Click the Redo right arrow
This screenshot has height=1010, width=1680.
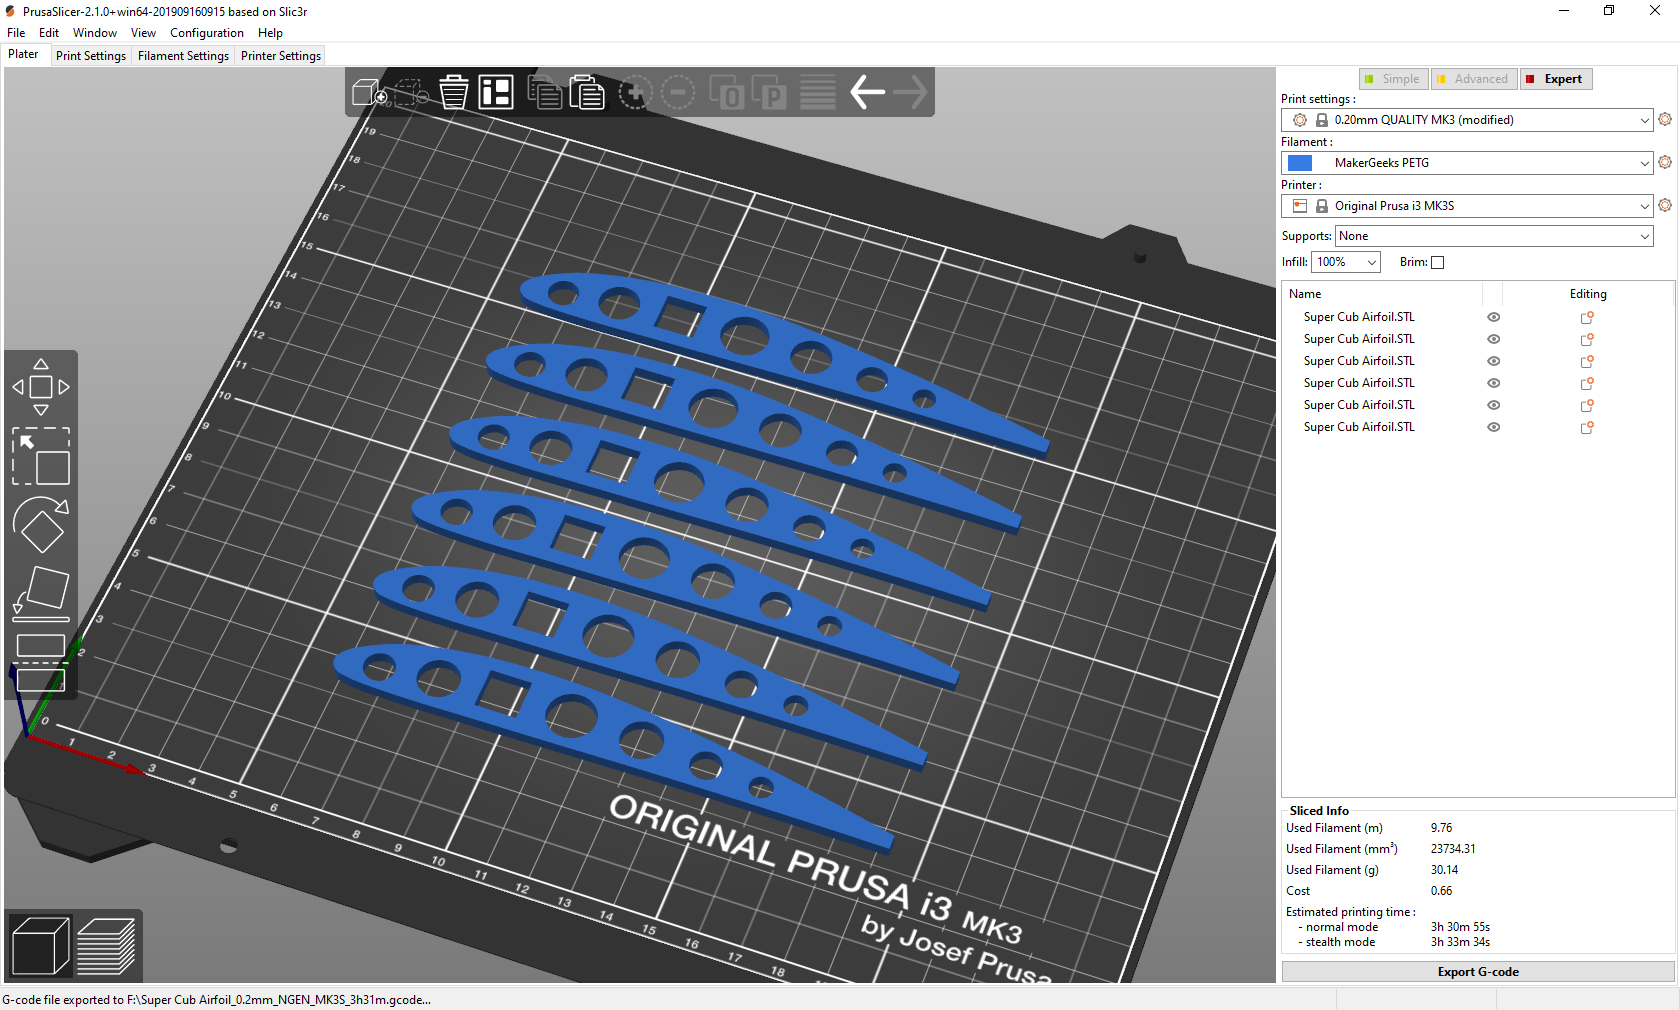(910, 92)
